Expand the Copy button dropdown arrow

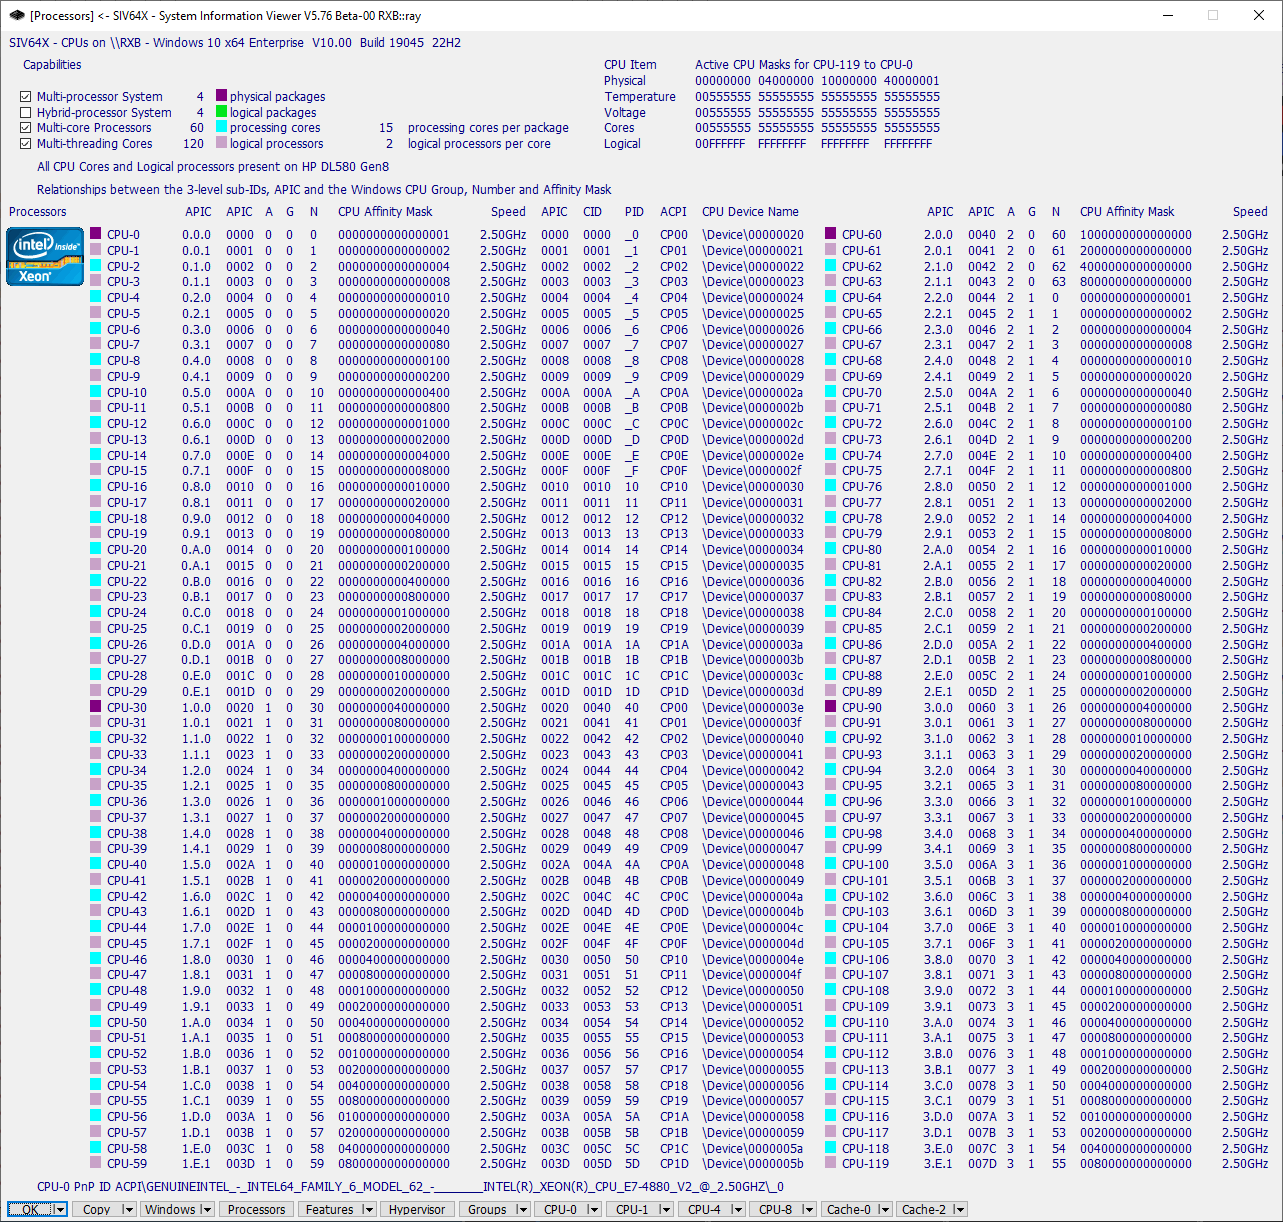pos(127,1210)
